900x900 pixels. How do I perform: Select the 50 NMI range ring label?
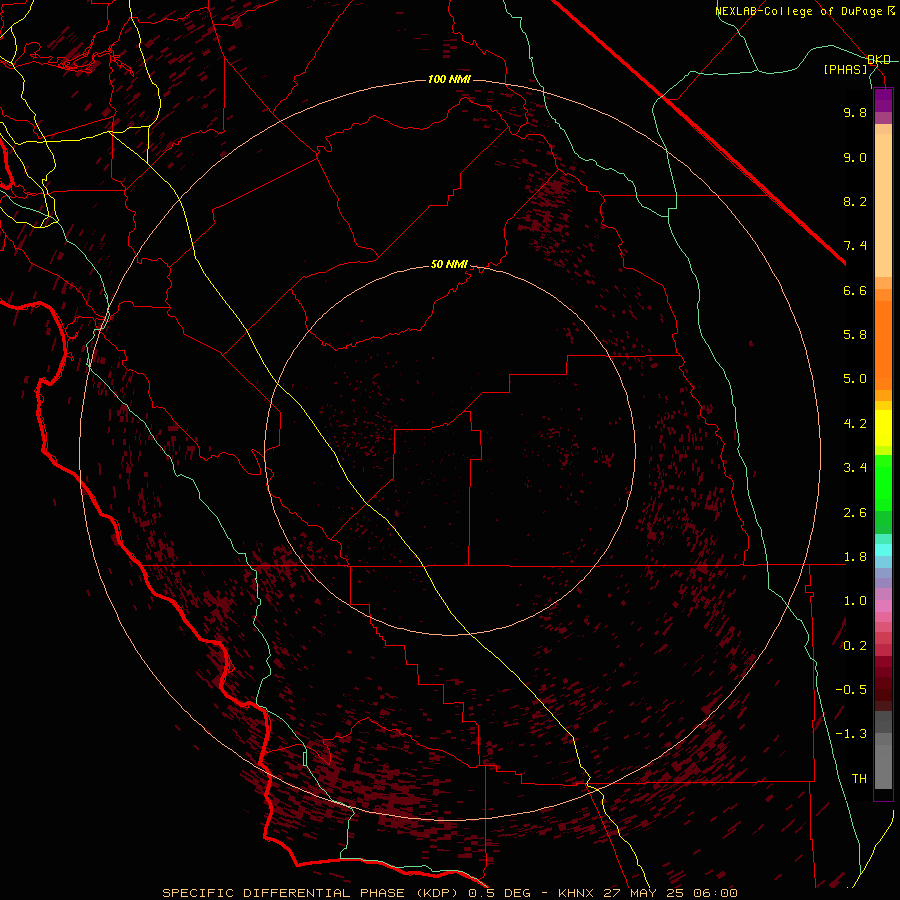click(x=449, y=265)
